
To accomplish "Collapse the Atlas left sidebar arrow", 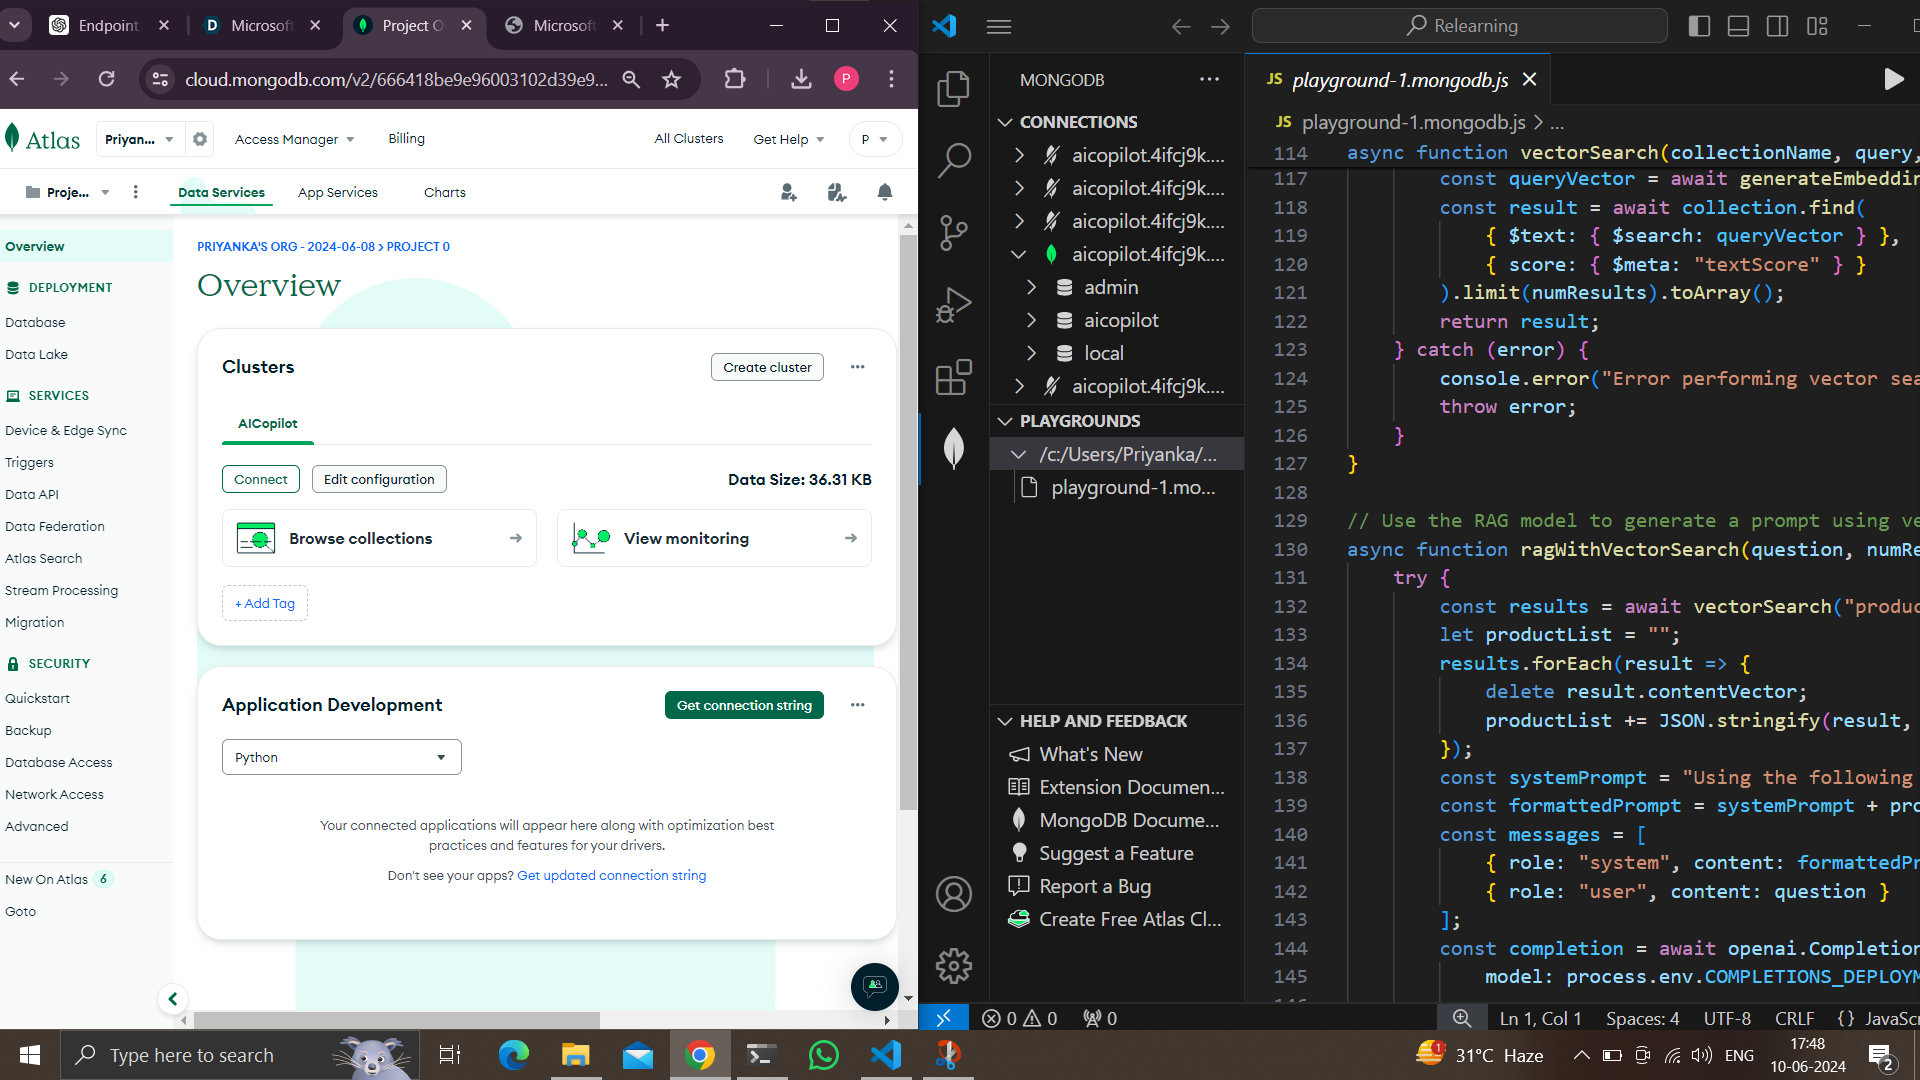I will point(173,998).
